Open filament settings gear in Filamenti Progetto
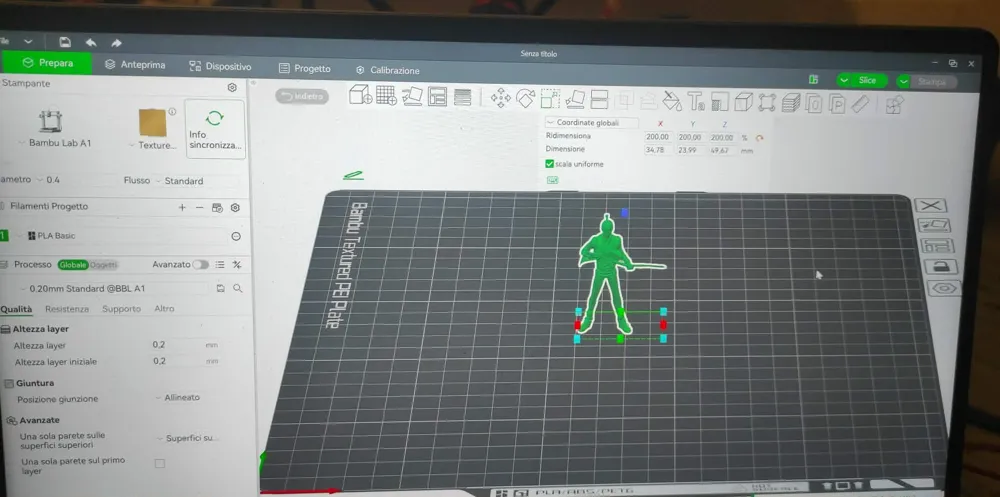This screenshot has width=1000, height=497. tap(235, 208)
